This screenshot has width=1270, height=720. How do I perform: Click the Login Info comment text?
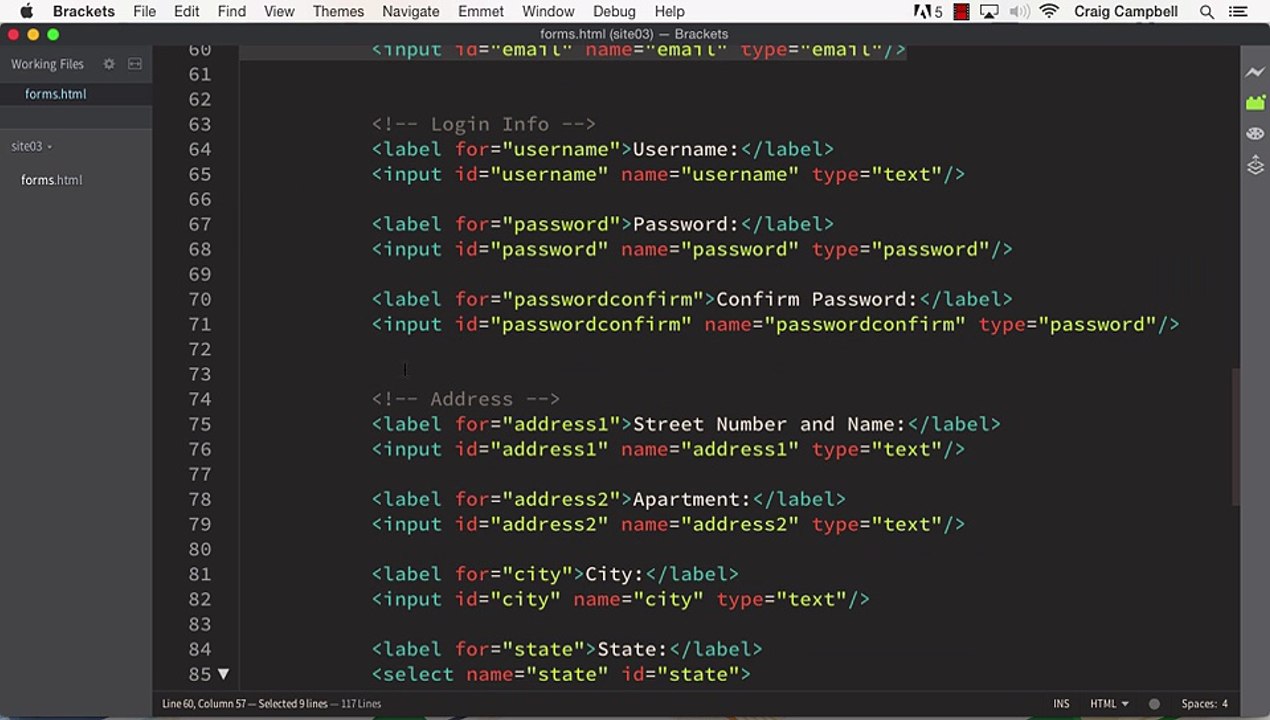tap(484, 124)
